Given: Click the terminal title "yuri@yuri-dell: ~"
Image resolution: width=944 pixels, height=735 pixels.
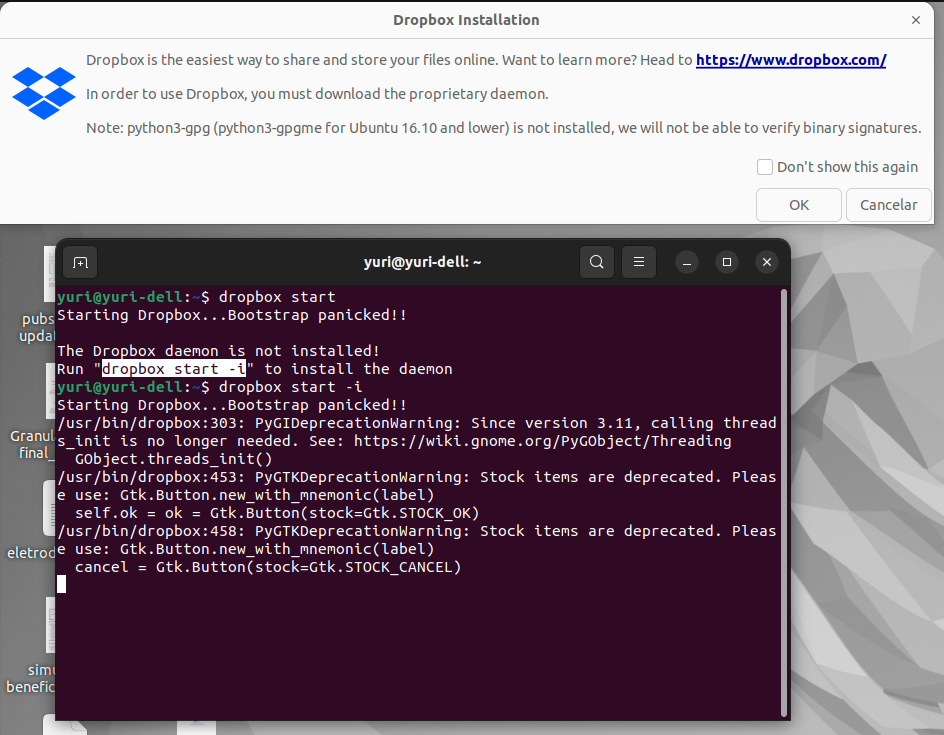Looking at the screenshot, I should (422, 263).
